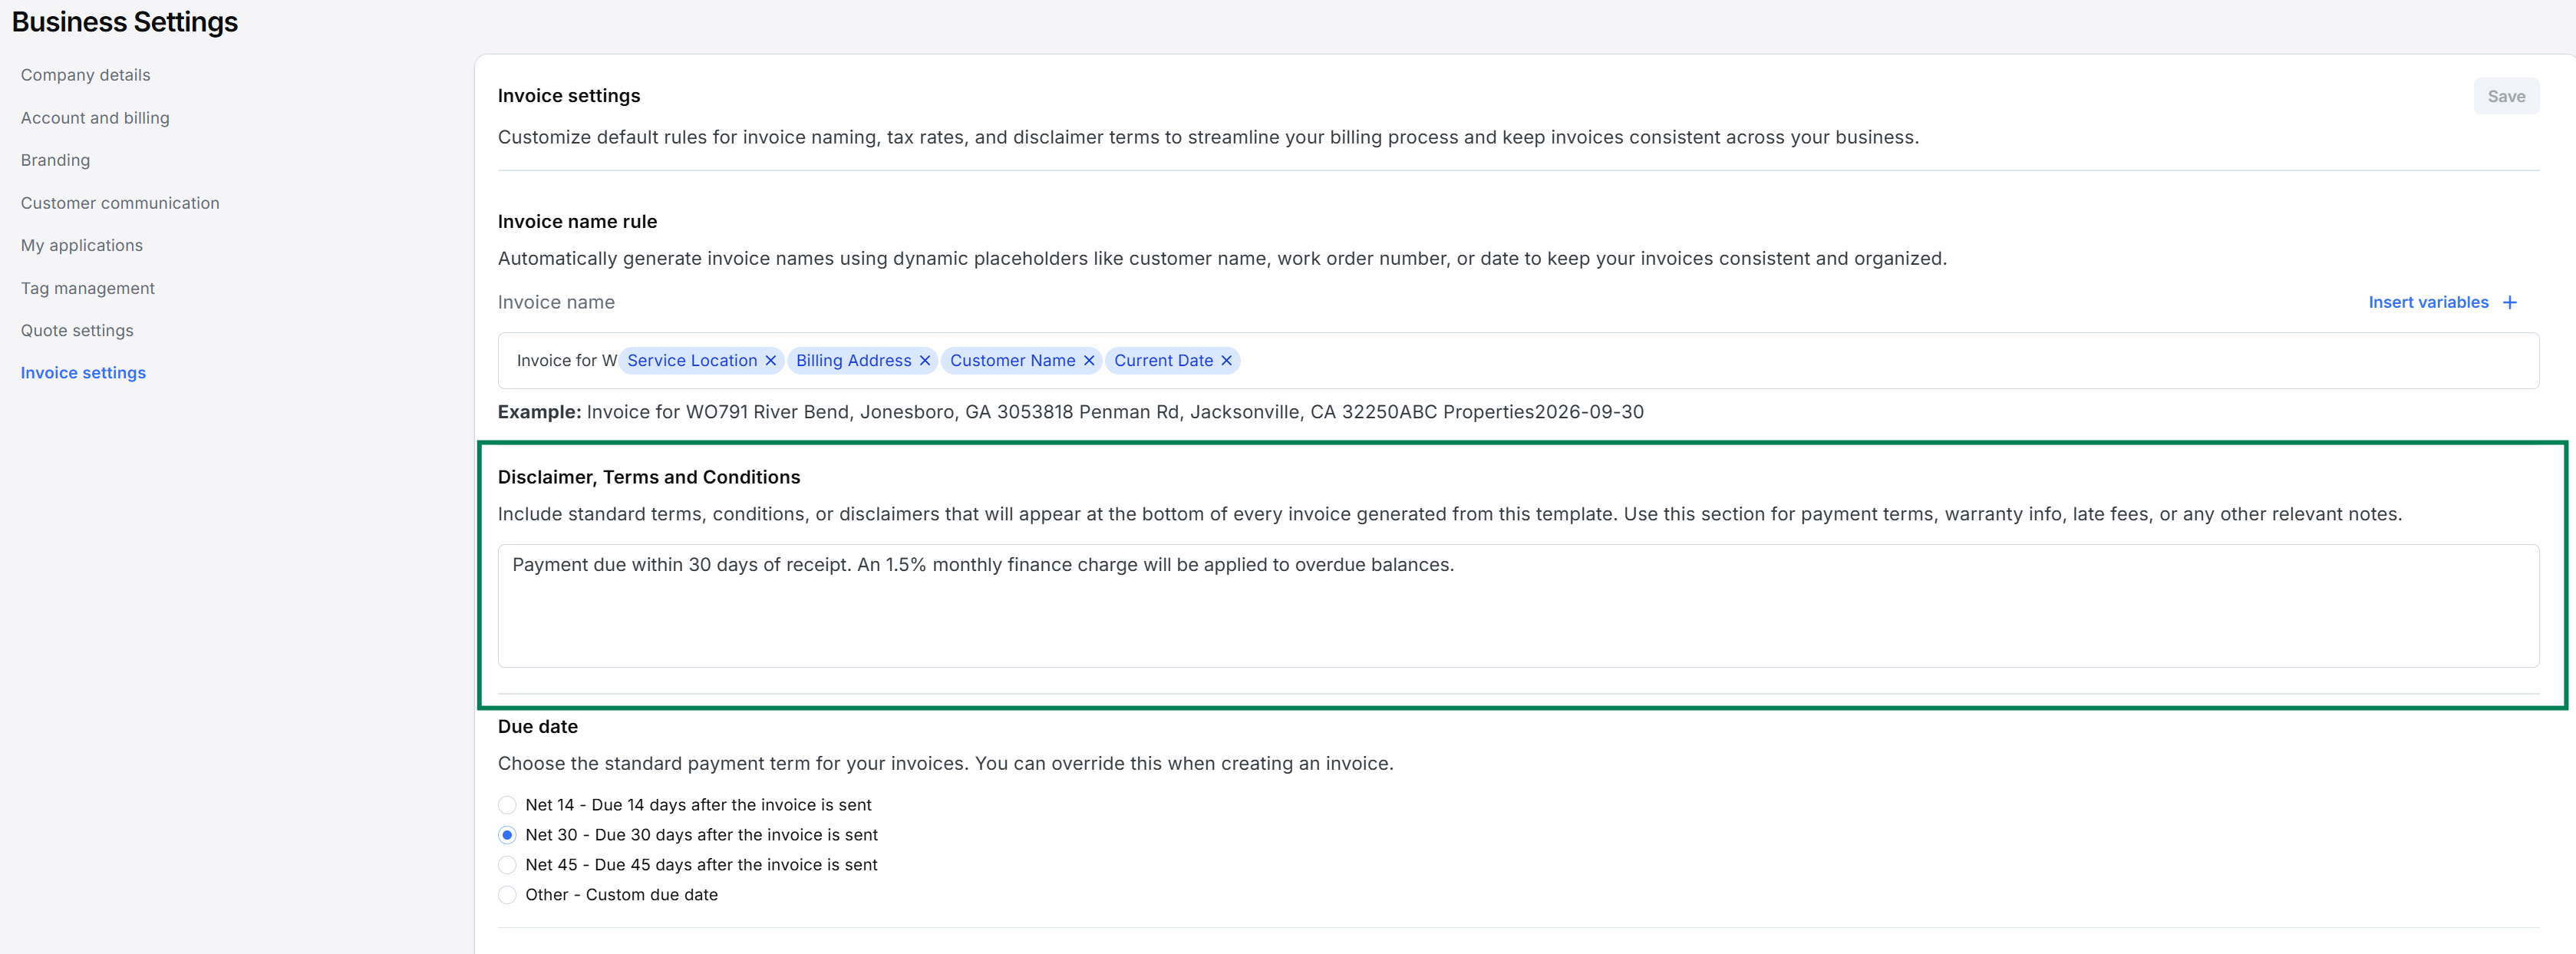Remove the Billing Address variable chip

[924, 361]
